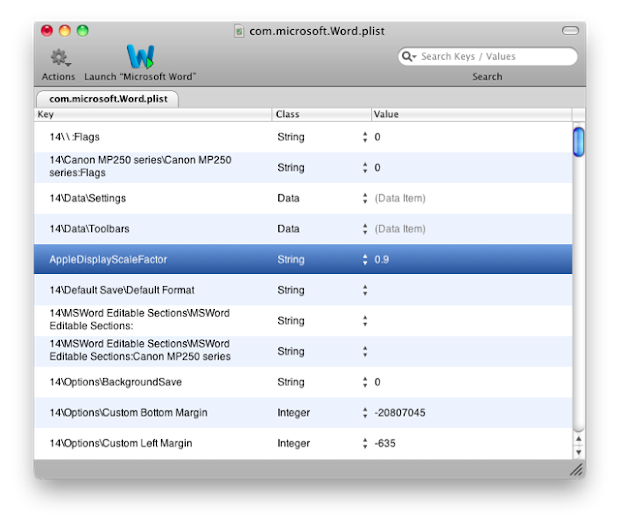Click (Data Item) value for 14\Data\Toolbars
The width and height of the screenshot is (620, 526).
pos(400,229)
